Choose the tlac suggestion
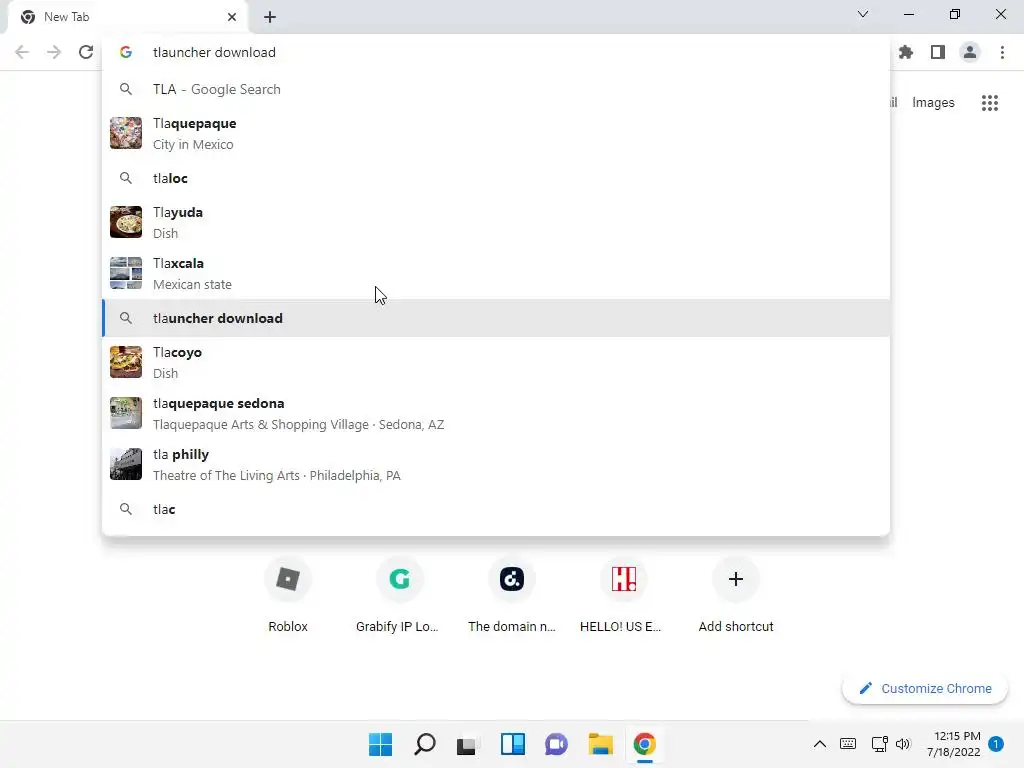 click(x=496, y=509)
